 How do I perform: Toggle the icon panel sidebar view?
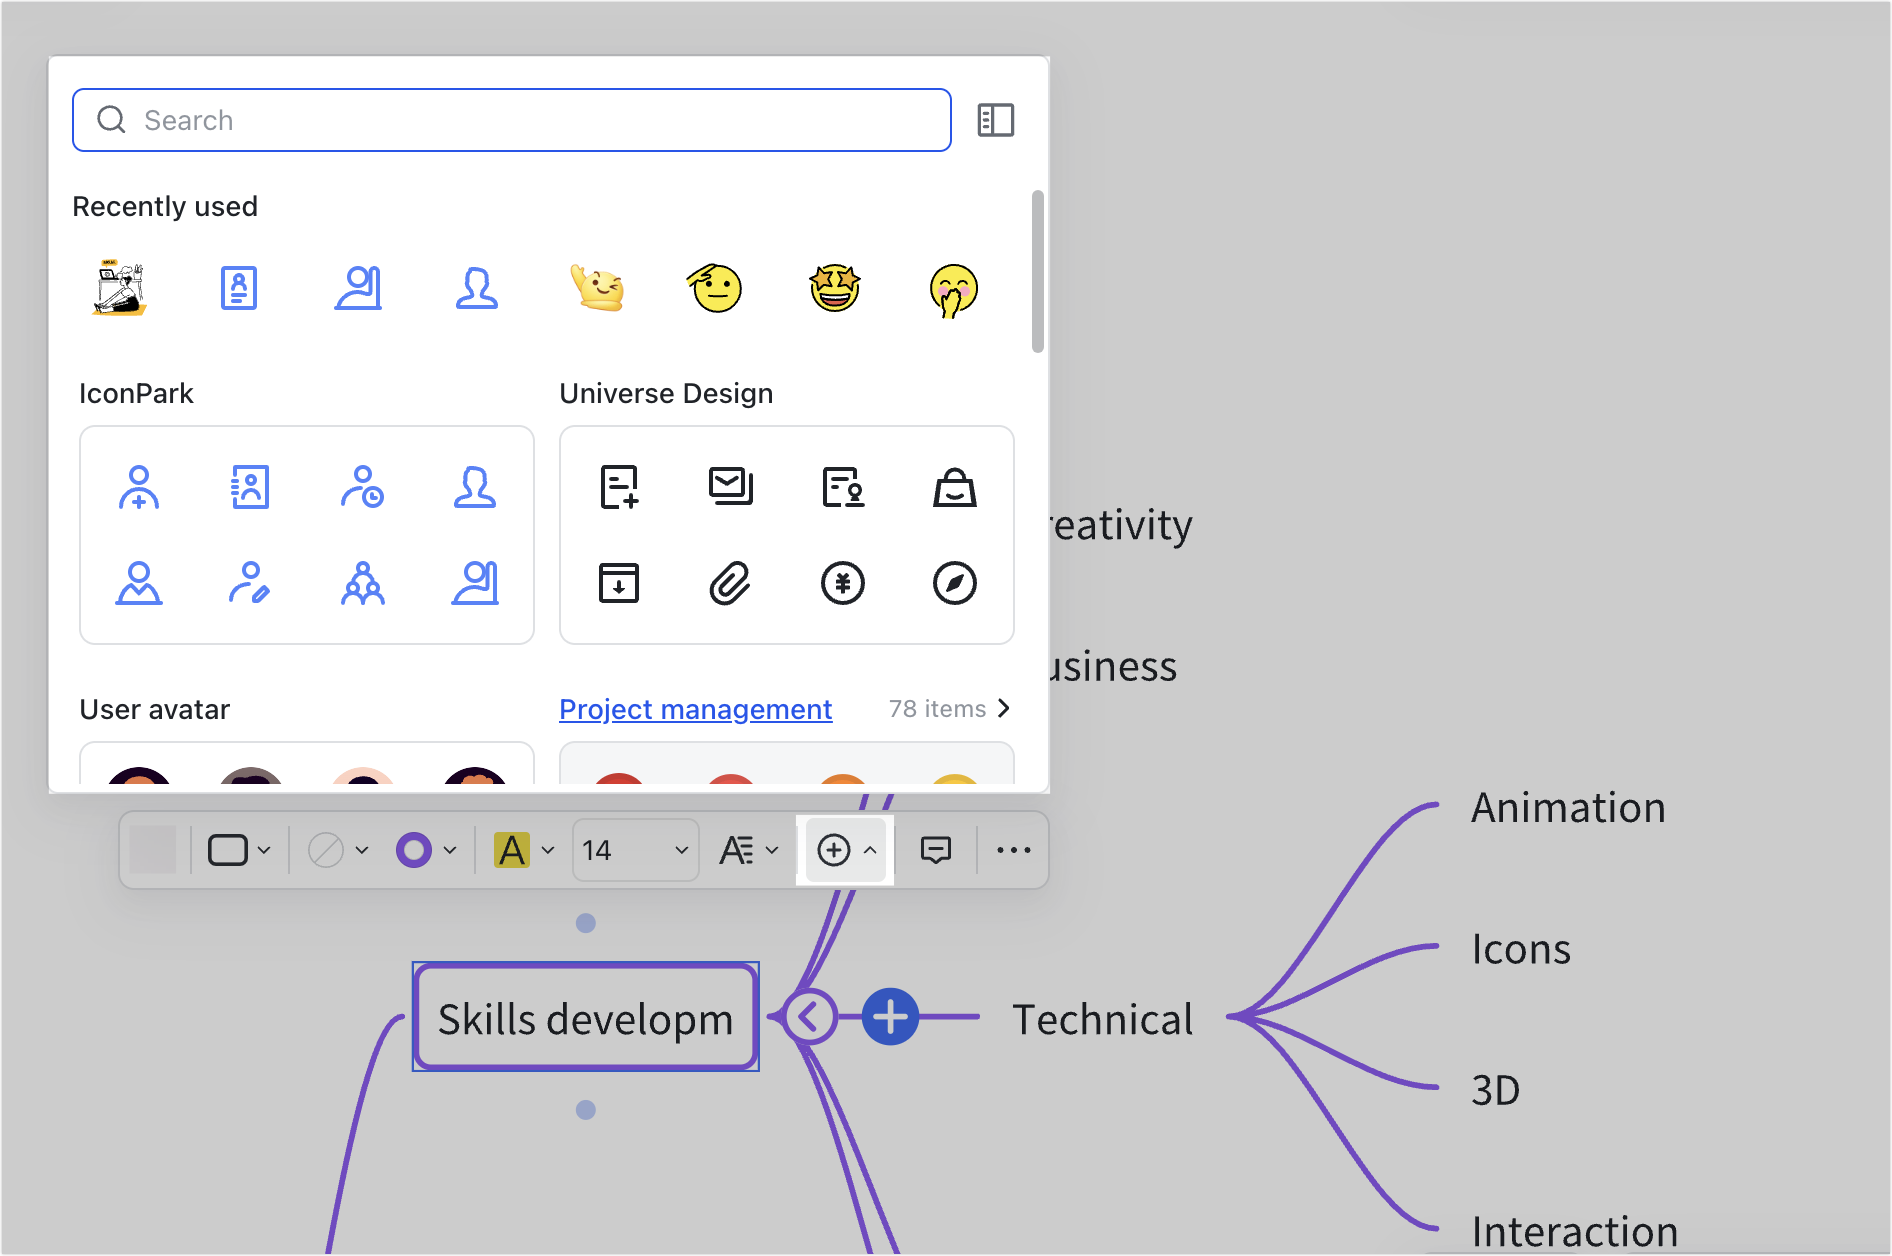pyautogui.click(x=996, y=119)
